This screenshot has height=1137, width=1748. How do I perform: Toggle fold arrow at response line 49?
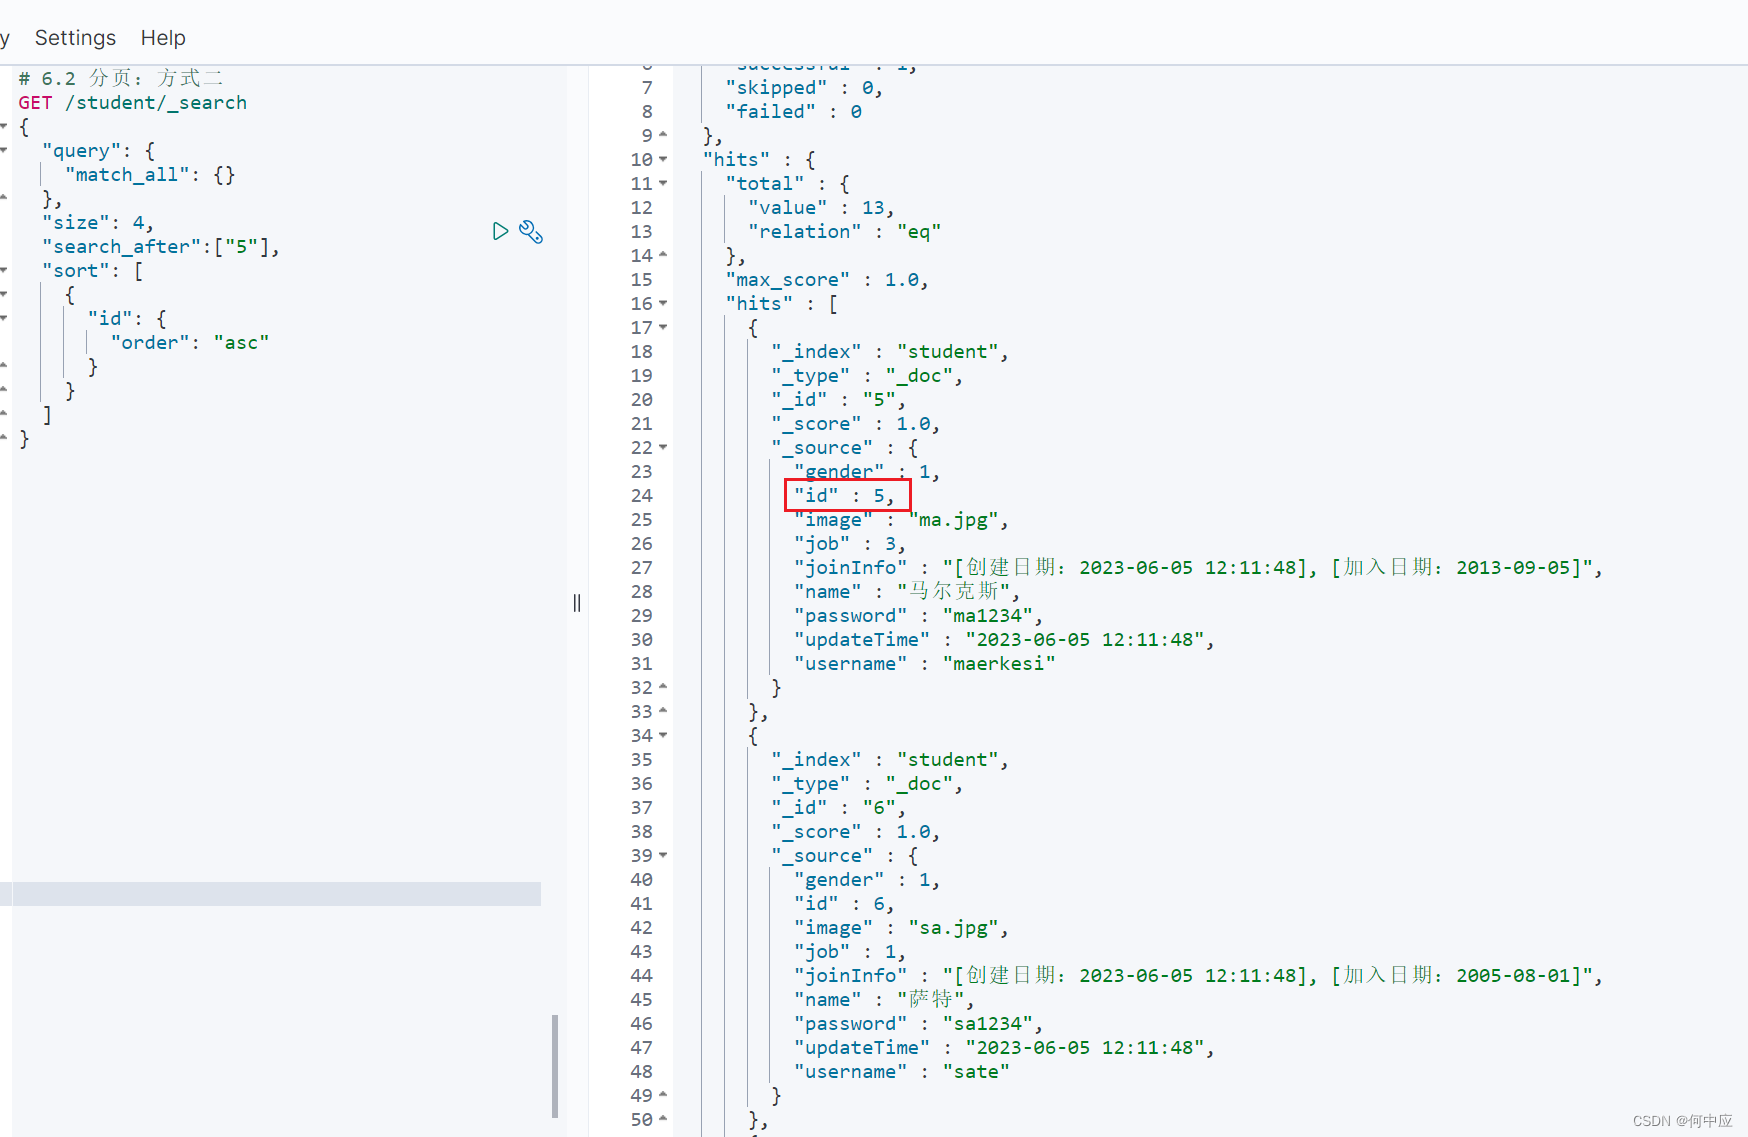point(663,1095)
